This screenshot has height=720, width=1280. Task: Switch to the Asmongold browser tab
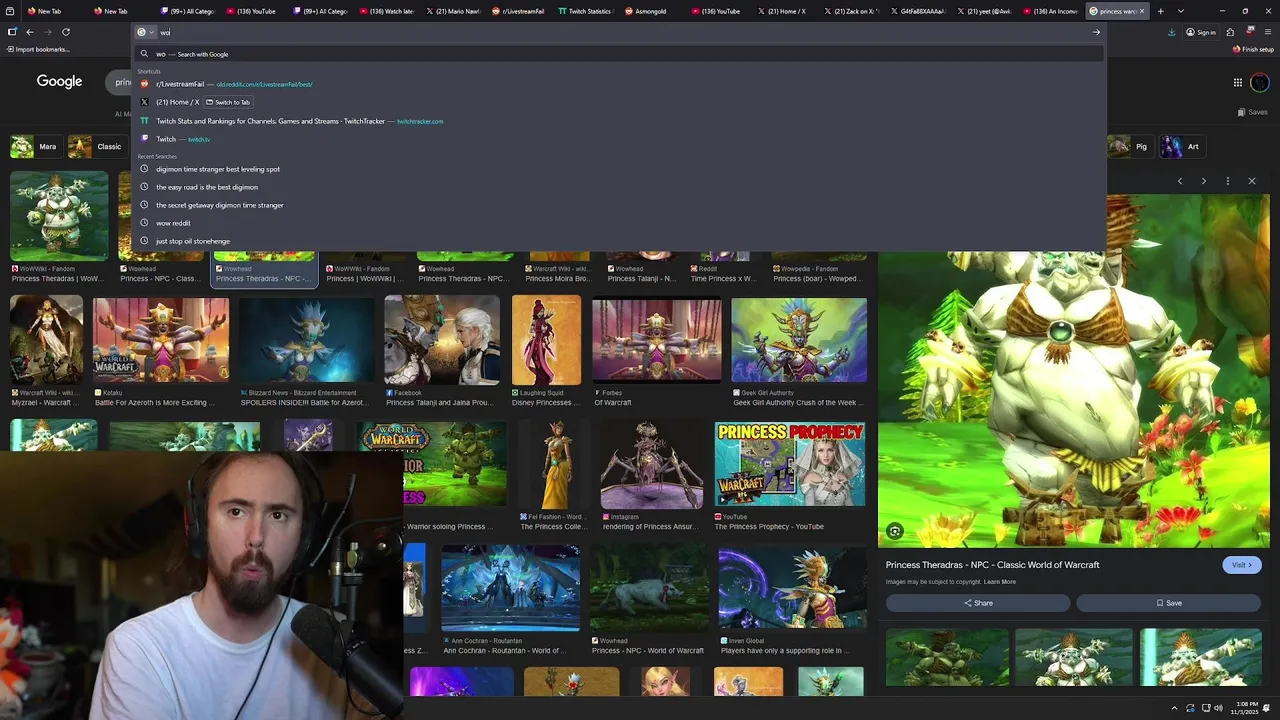[653, 11]
